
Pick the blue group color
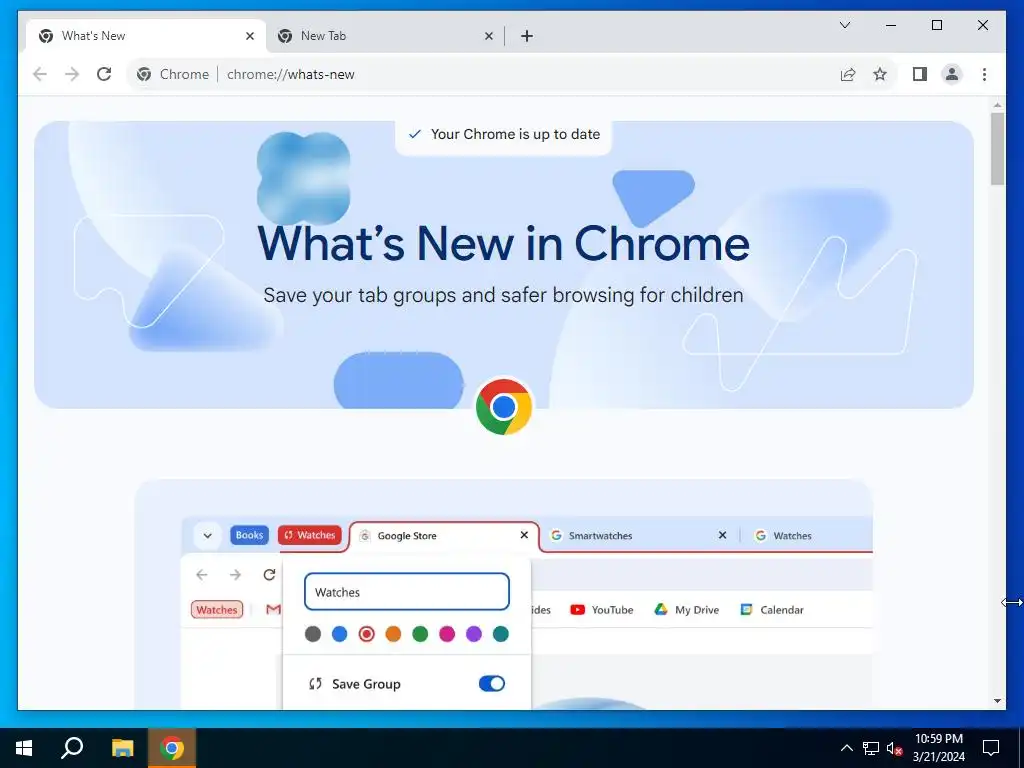coord(340,633)
